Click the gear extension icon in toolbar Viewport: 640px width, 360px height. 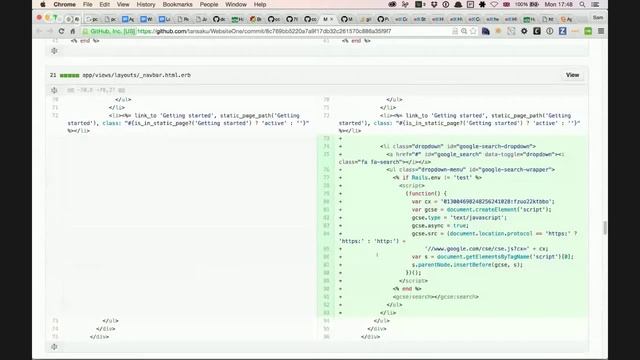[524, 31]
